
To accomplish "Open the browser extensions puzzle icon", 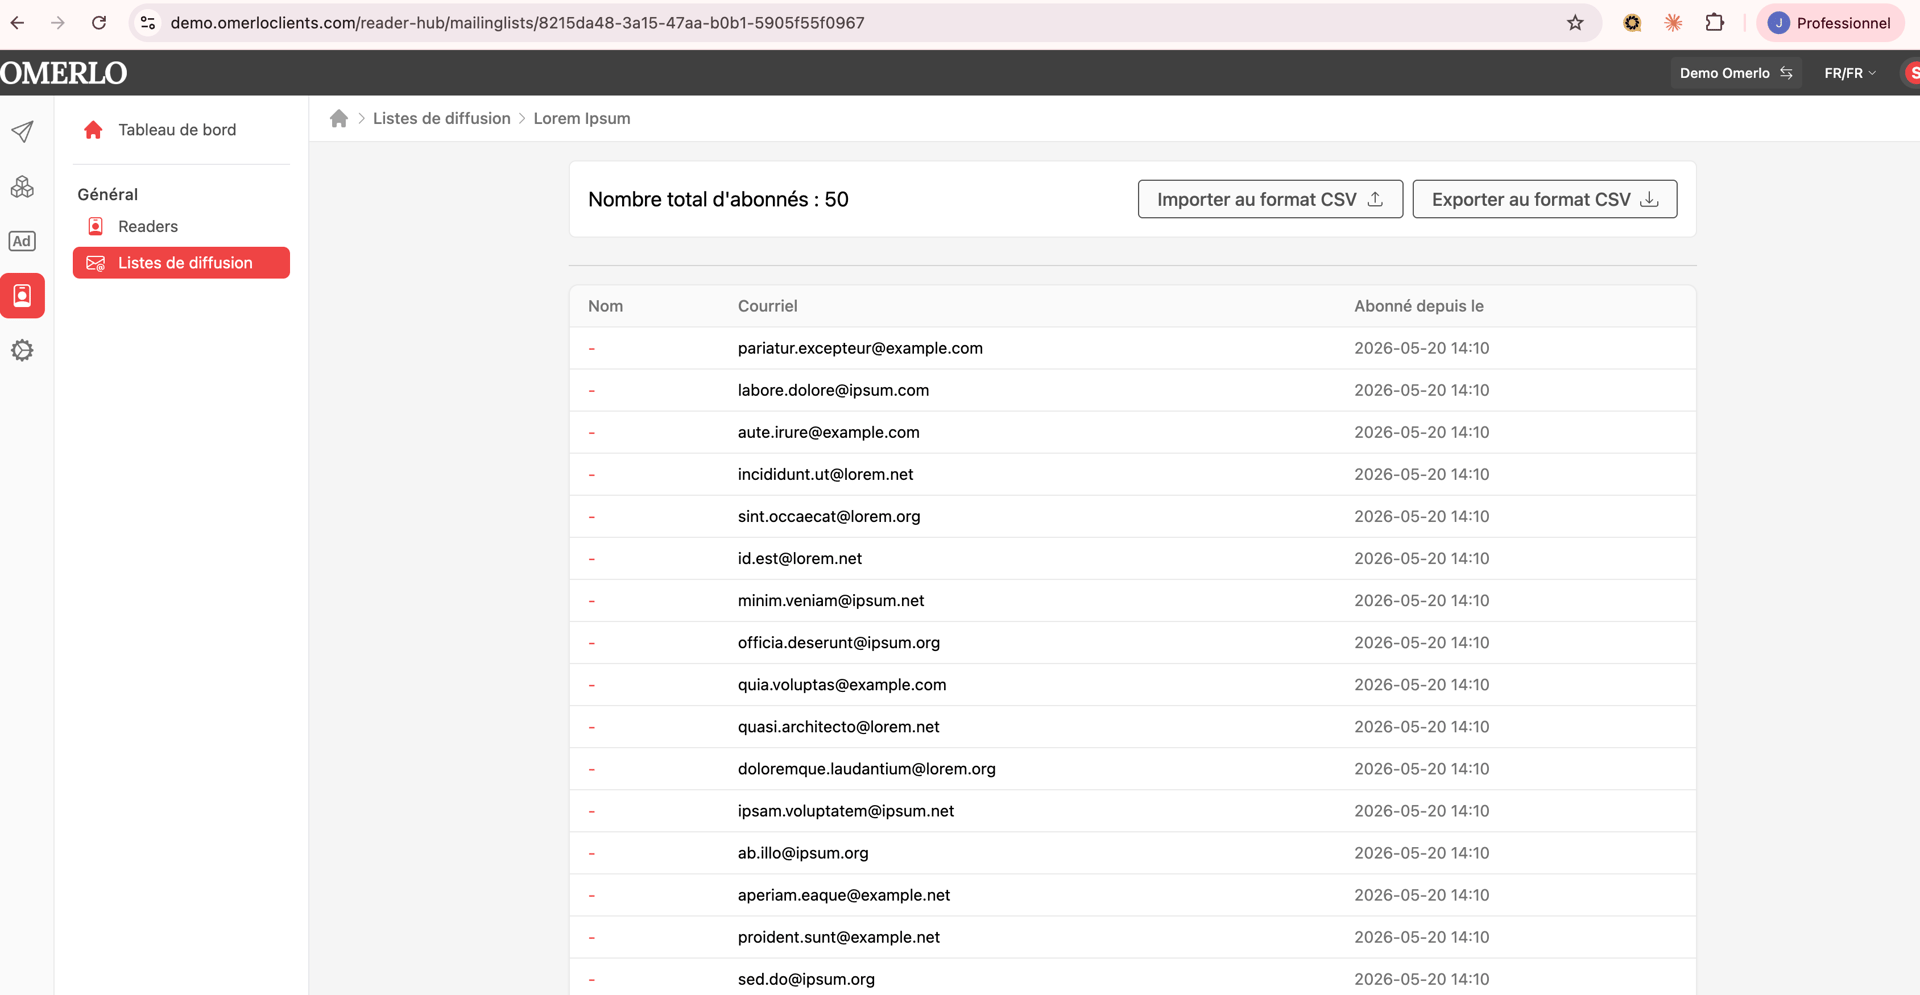I will [1714, 22].
